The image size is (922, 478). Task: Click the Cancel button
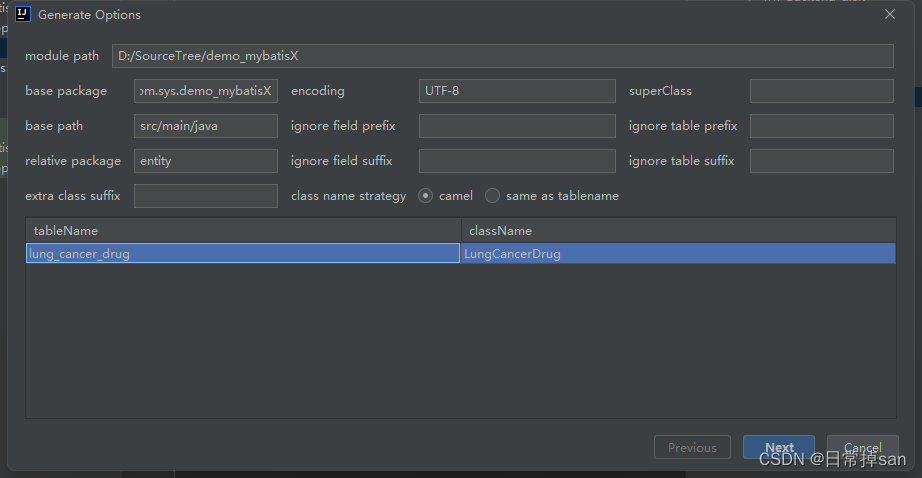point(863,447)
